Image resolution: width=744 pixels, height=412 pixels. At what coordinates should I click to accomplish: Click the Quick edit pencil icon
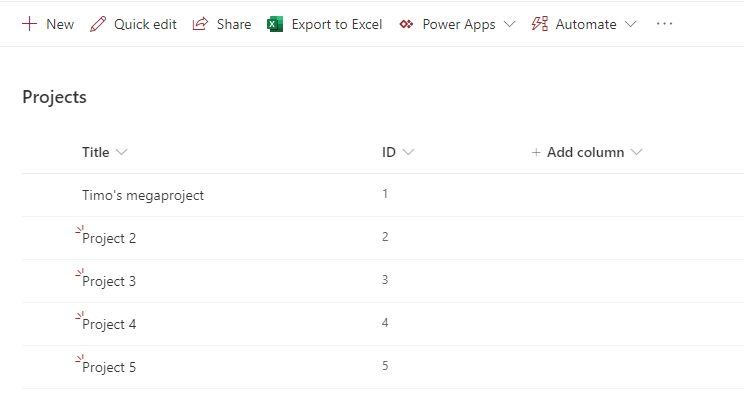coord(97,24)
